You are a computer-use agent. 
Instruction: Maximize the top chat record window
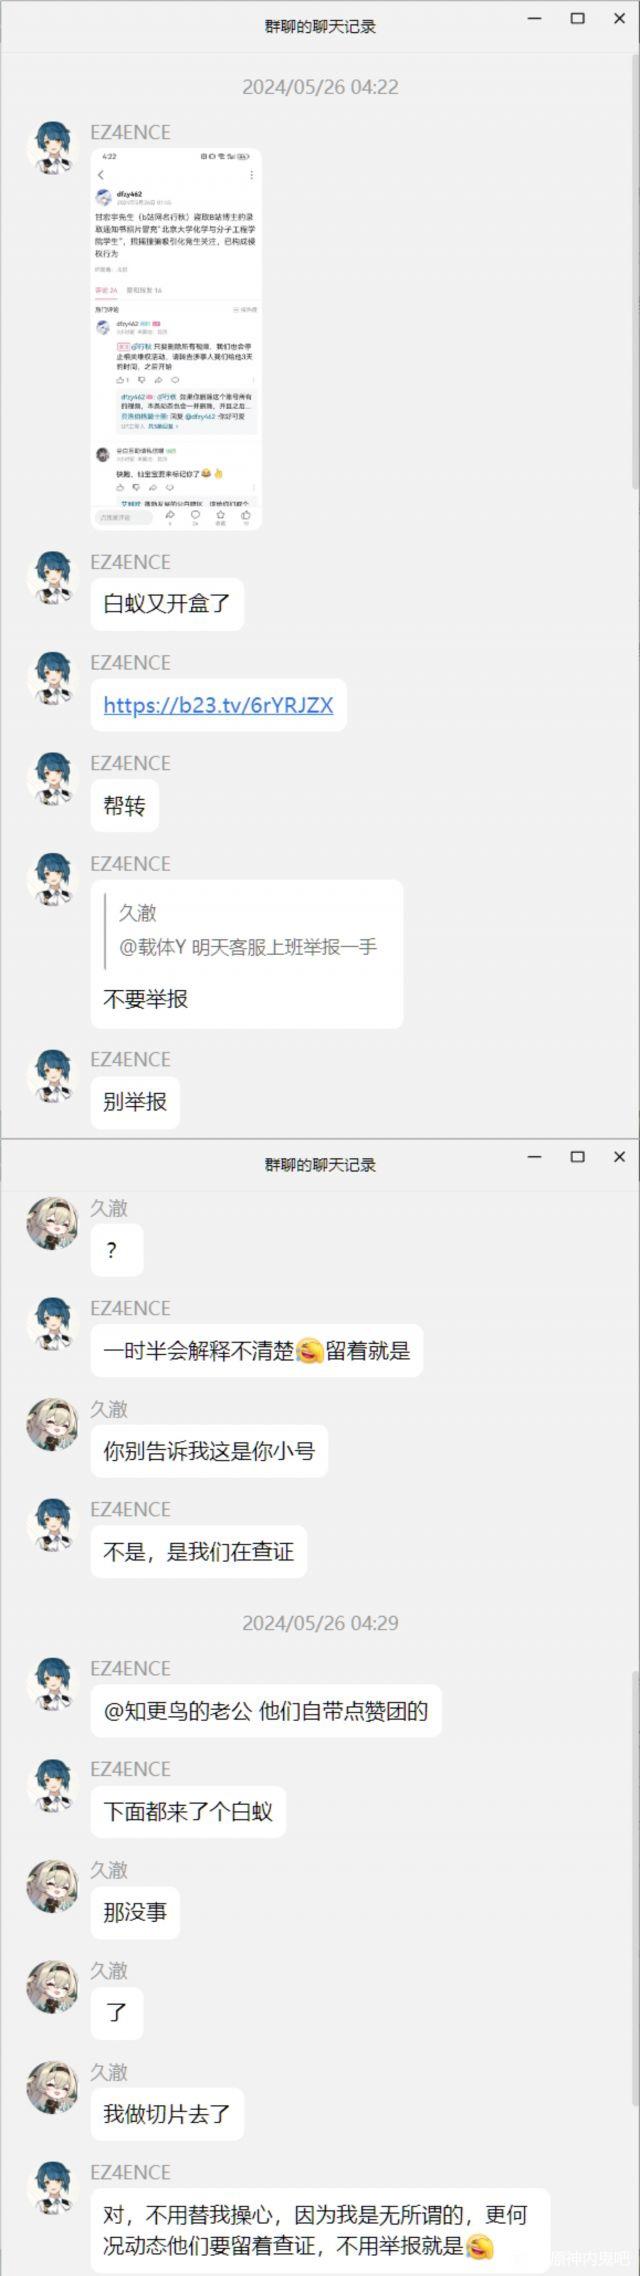coord(577,18)
